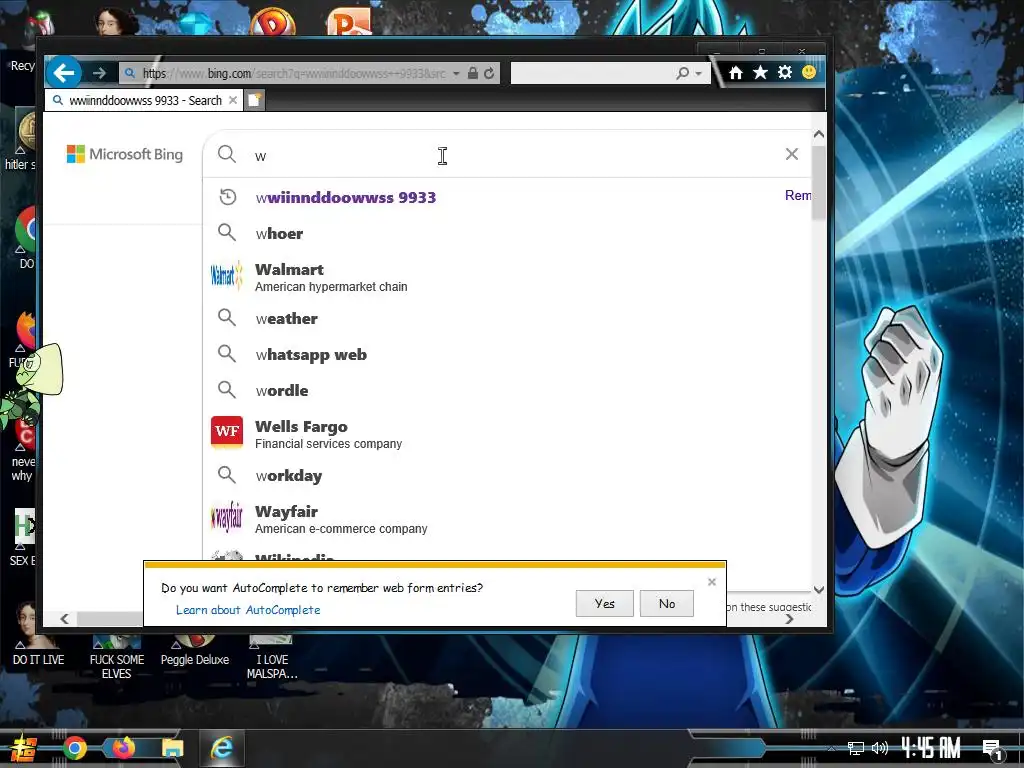Select the wordle suggestion
Screen dimensions: 1024x768
click(282, 391)
